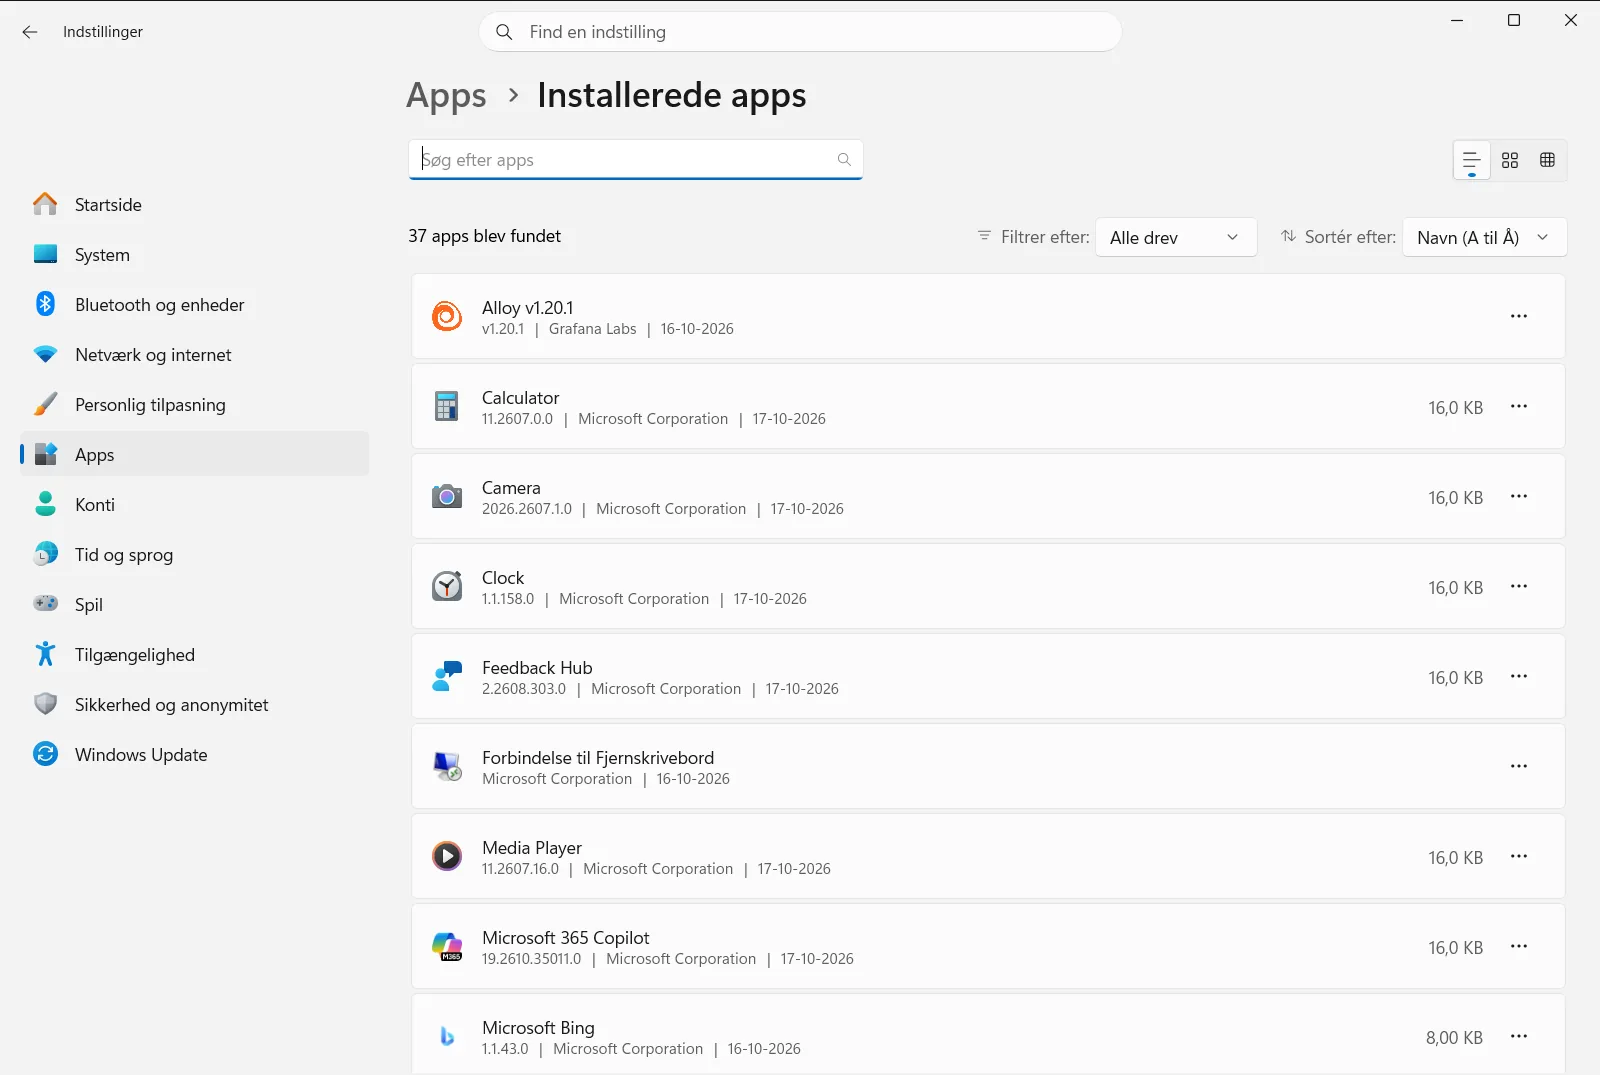The height and width of the screenshot is (1075, 1600).
Task: Open the Alle drev filter dropdown
Action: tap(1176, 238)
